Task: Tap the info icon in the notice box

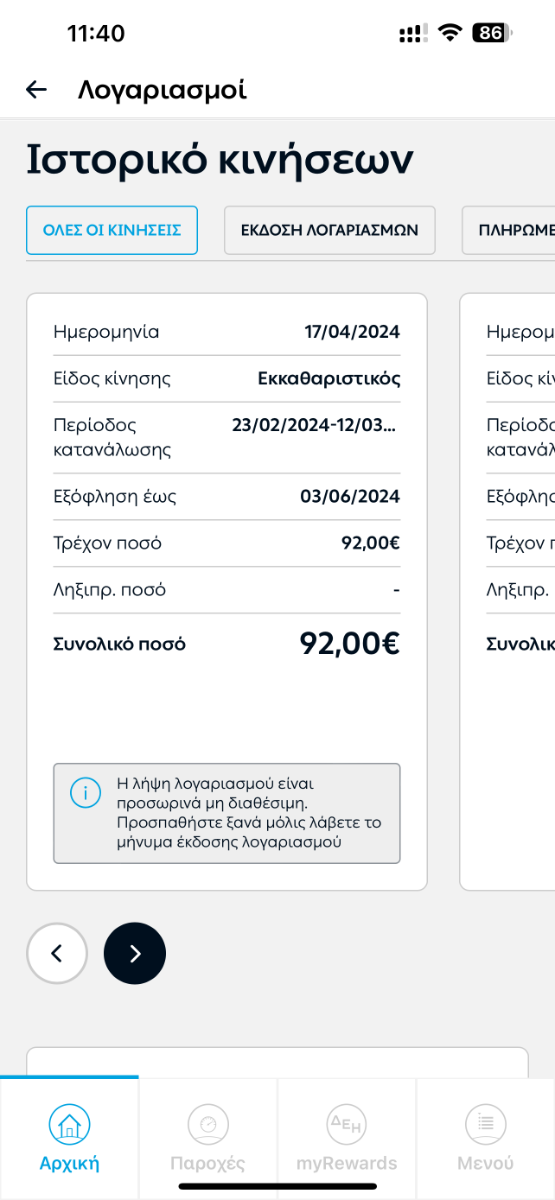Action: coord(85,793)
